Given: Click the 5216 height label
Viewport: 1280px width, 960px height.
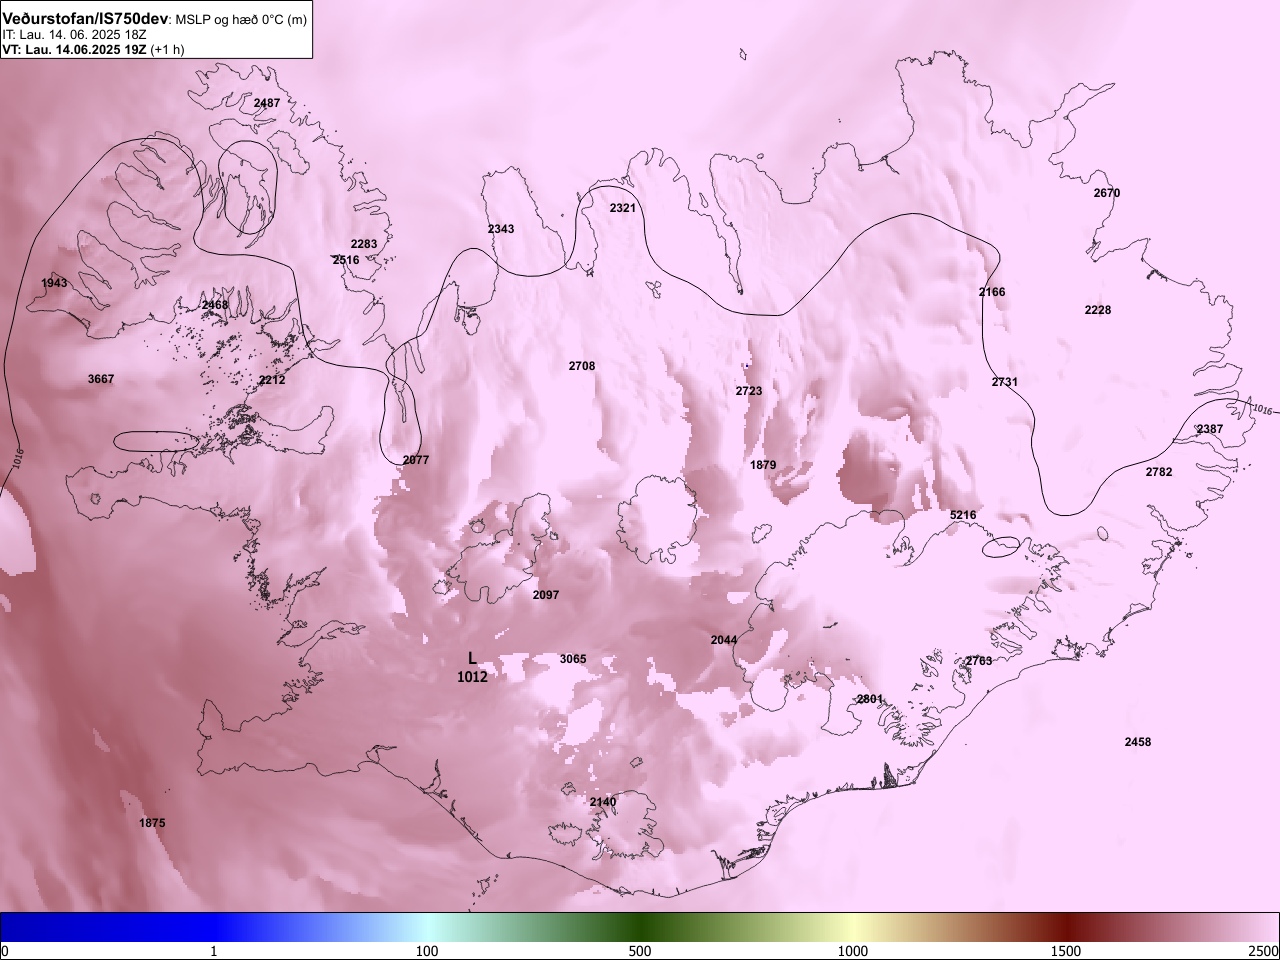Looking at the screenshot, I should 963,515.
